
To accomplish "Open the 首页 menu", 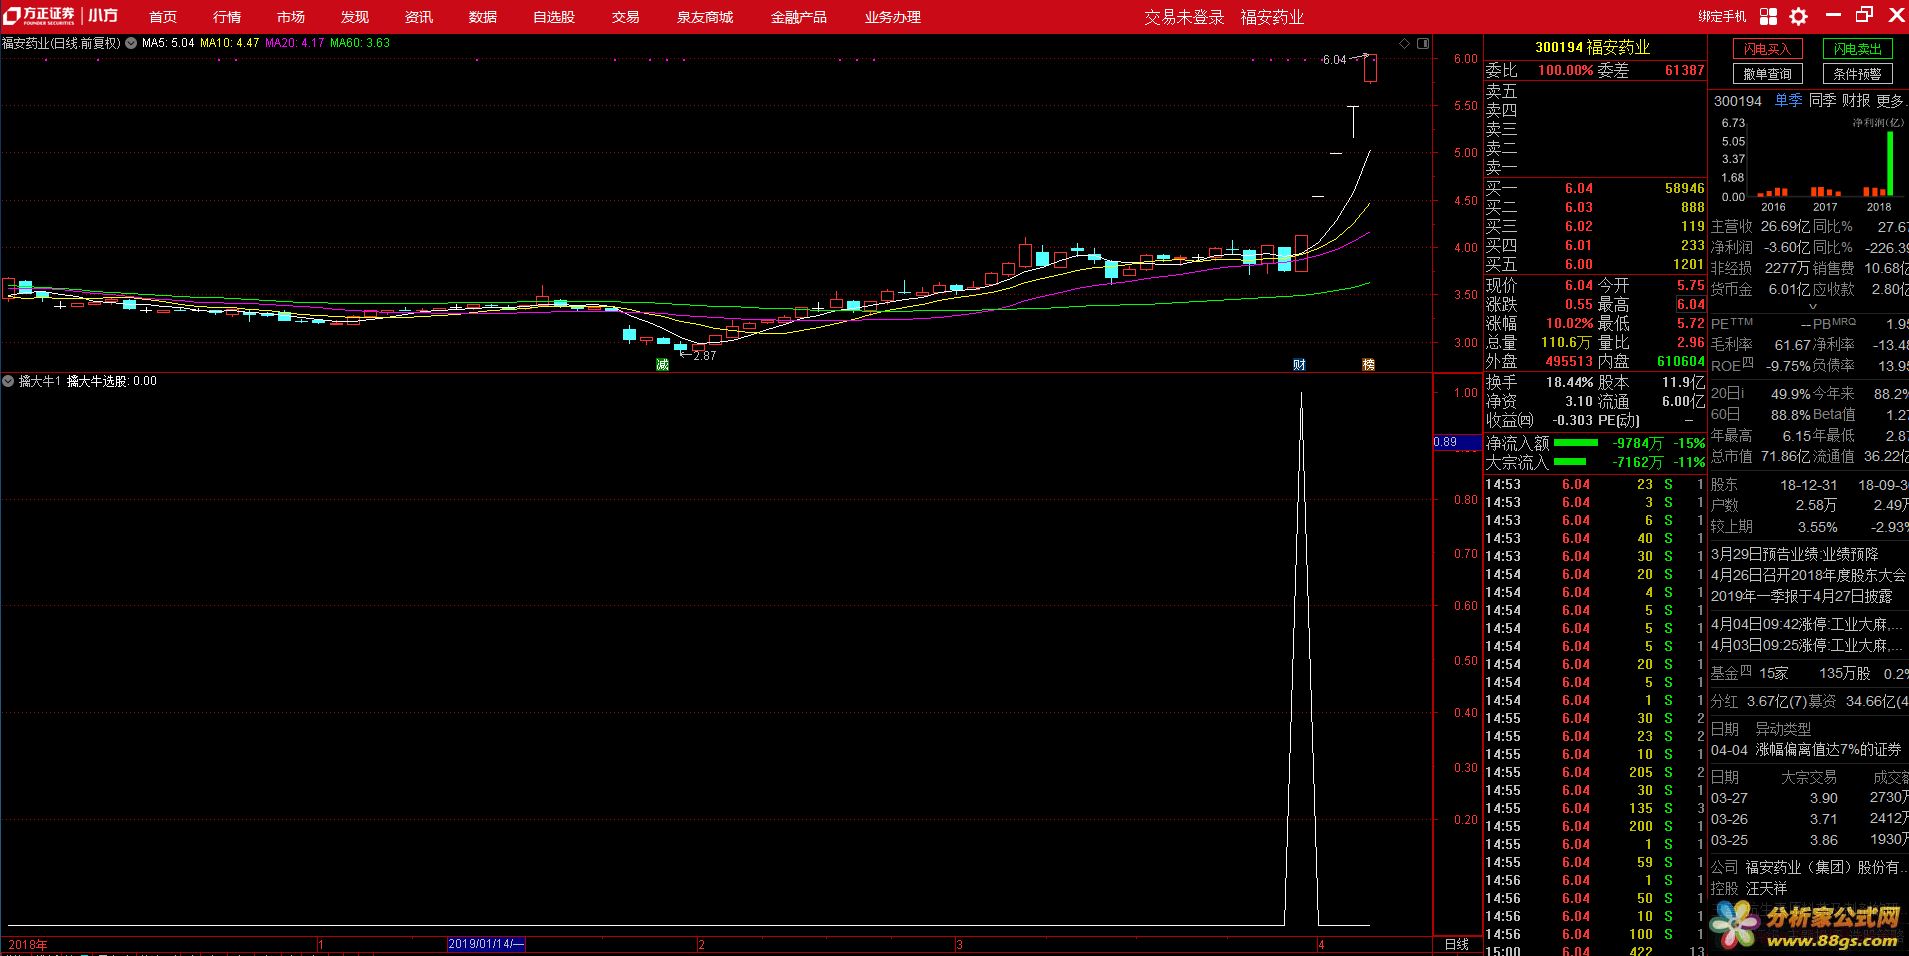I will [x=163, y=17].
